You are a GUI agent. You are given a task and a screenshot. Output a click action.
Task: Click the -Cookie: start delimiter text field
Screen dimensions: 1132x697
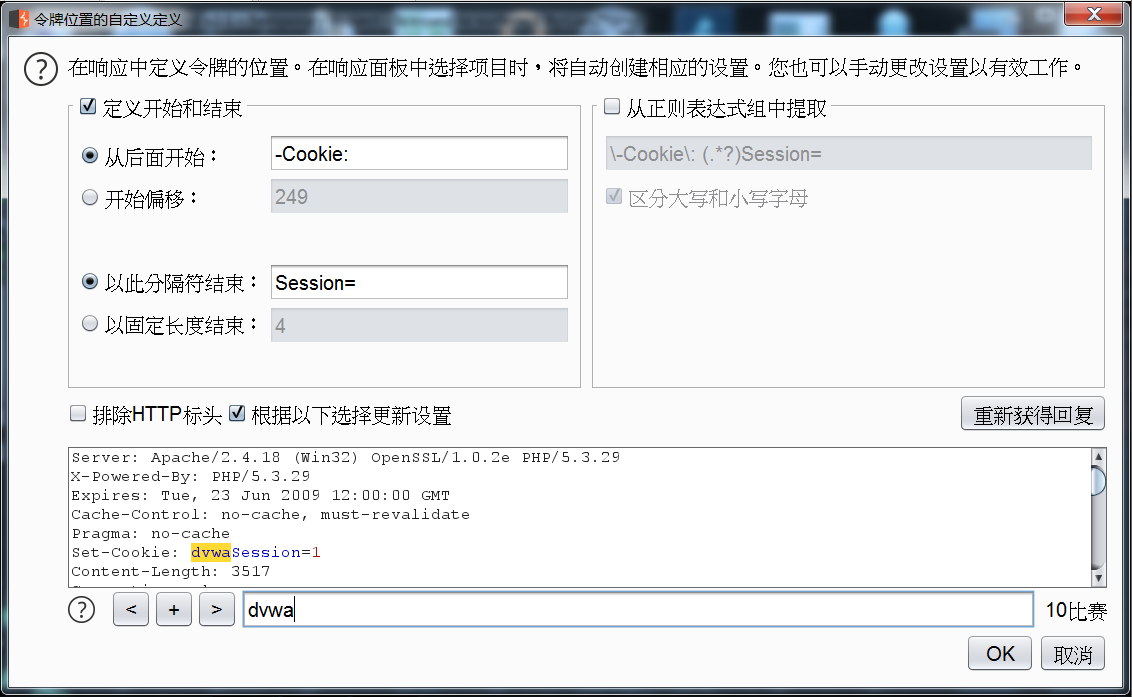click(419, 153)
